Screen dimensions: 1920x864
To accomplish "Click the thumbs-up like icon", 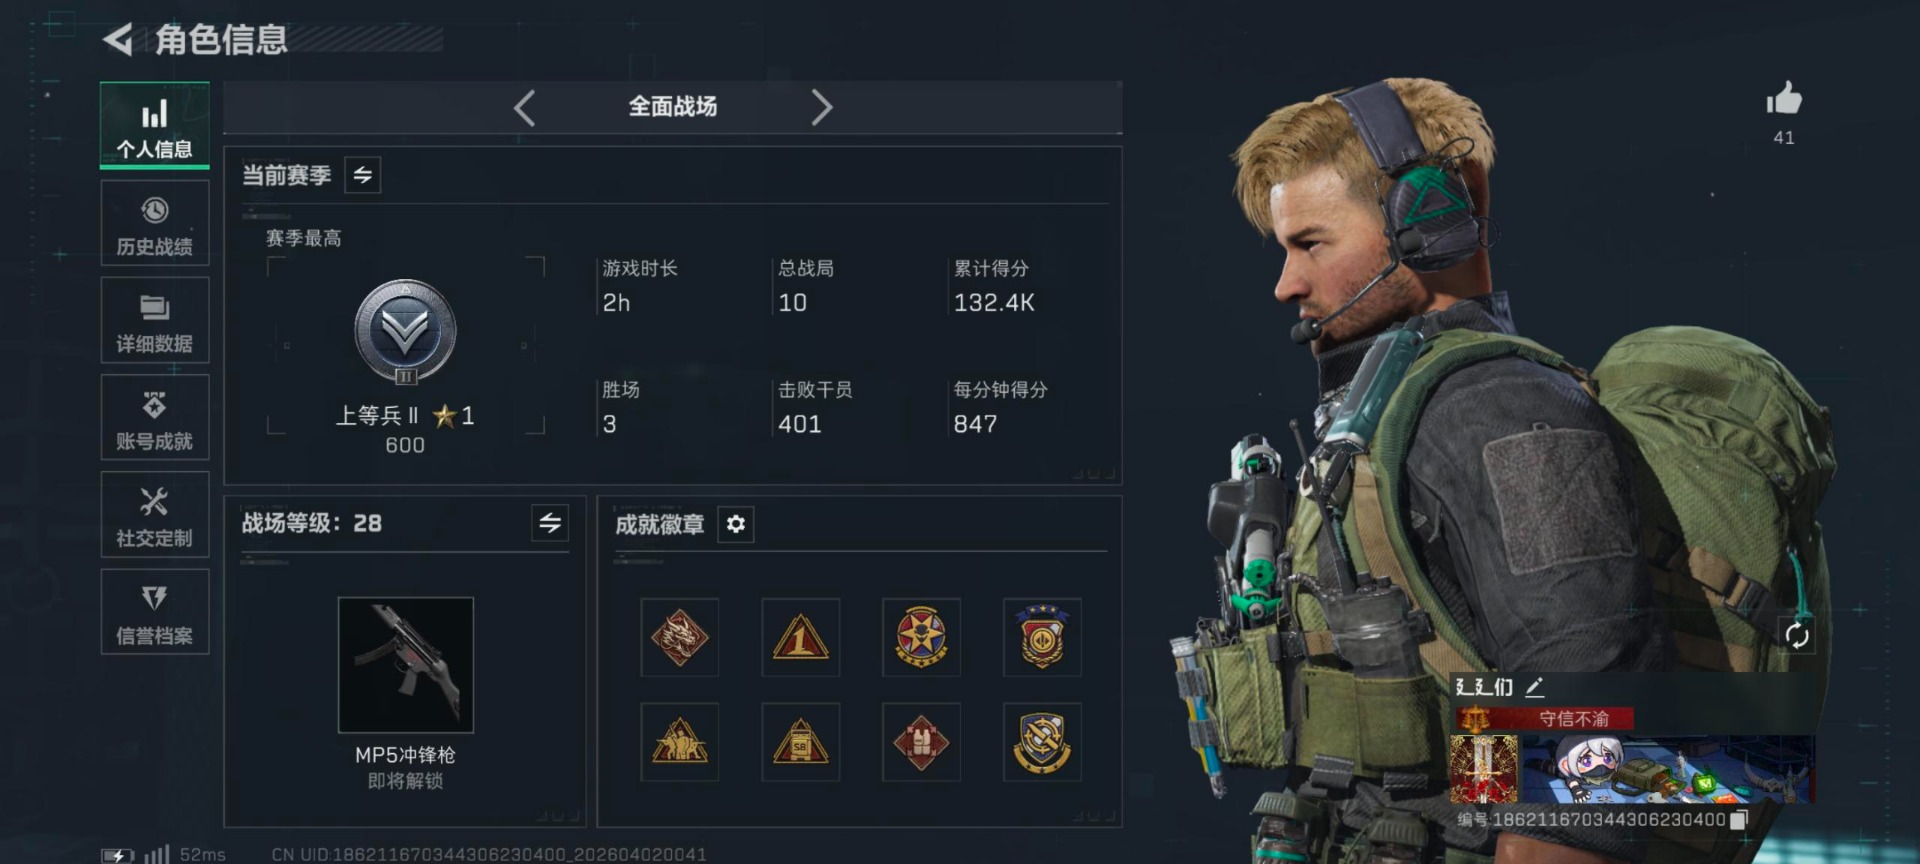I will coord(1784,99).
